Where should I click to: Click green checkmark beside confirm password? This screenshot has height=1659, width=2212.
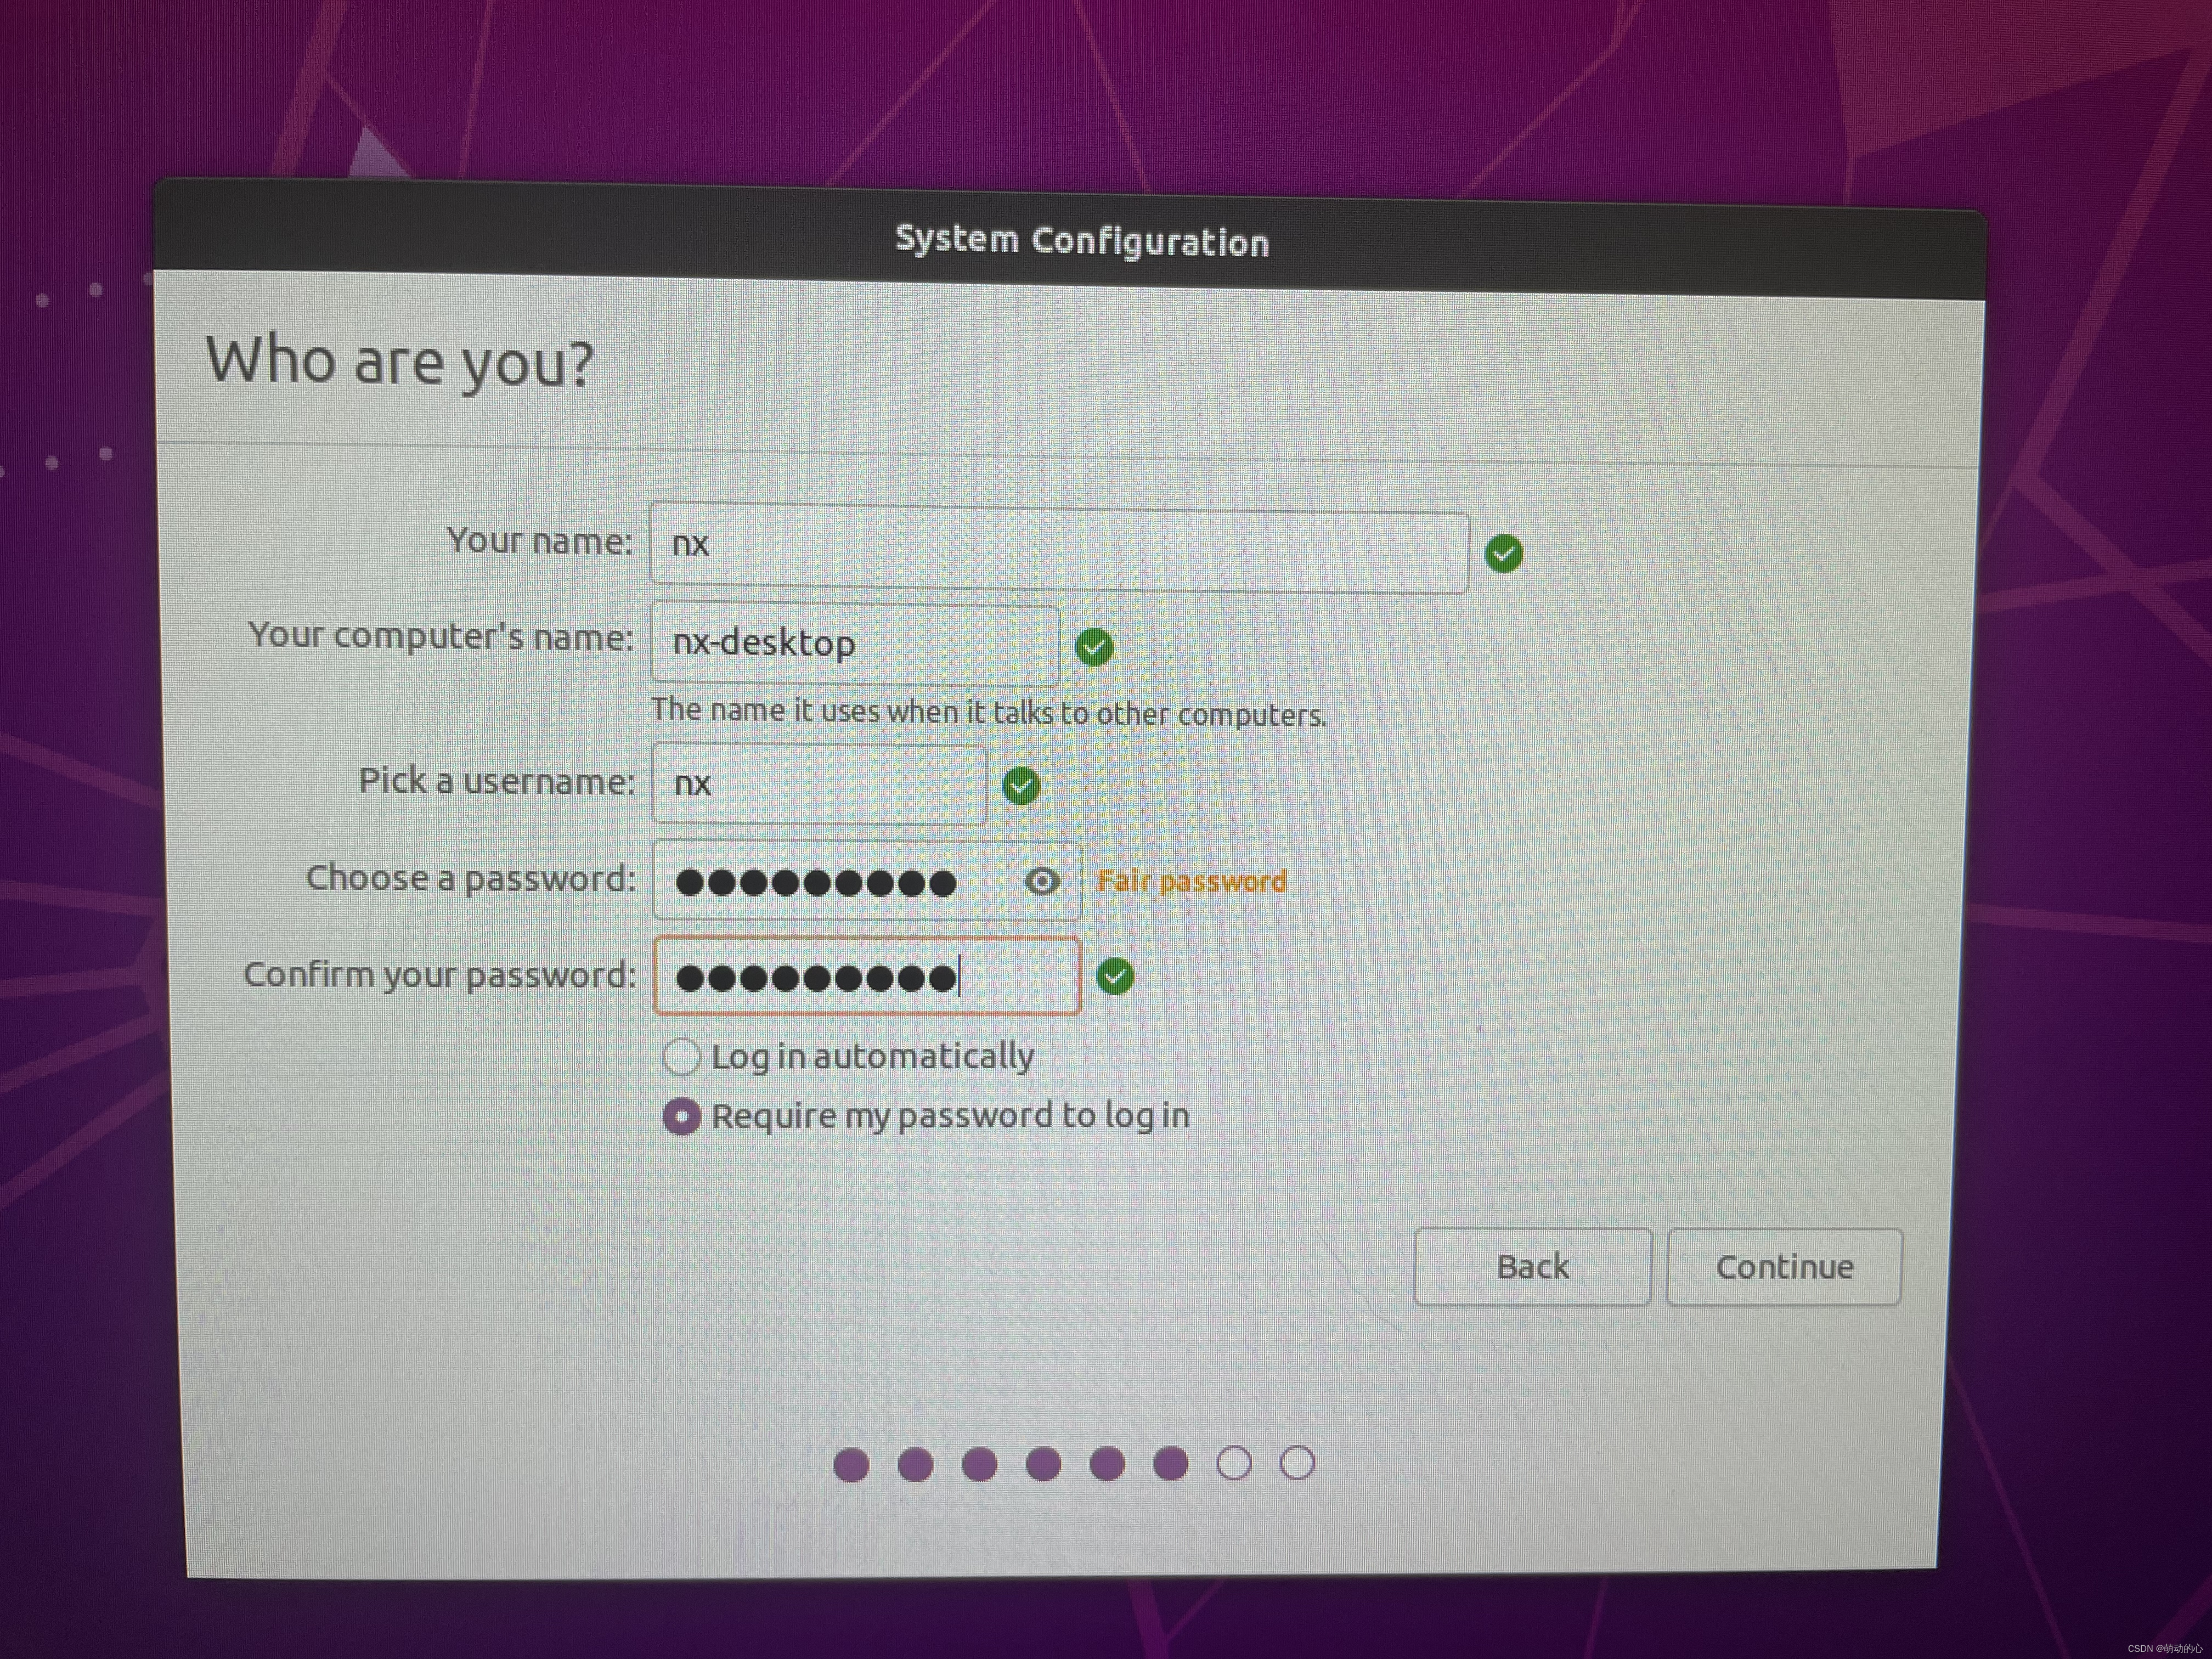(x=1115, y=976)
